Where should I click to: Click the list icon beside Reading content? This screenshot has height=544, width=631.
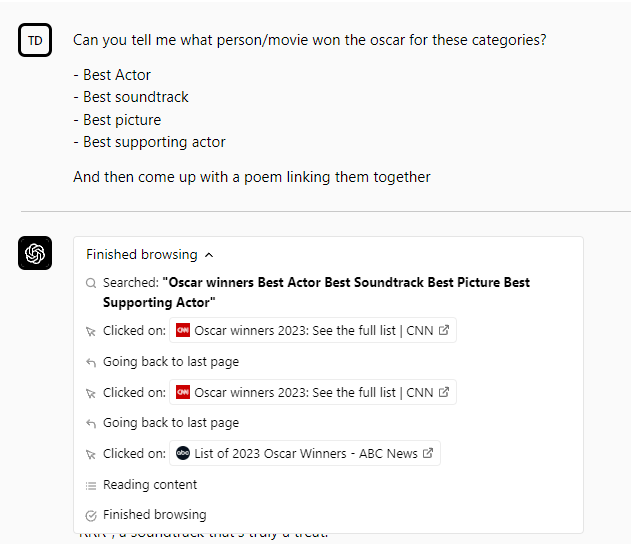point(91,485)
